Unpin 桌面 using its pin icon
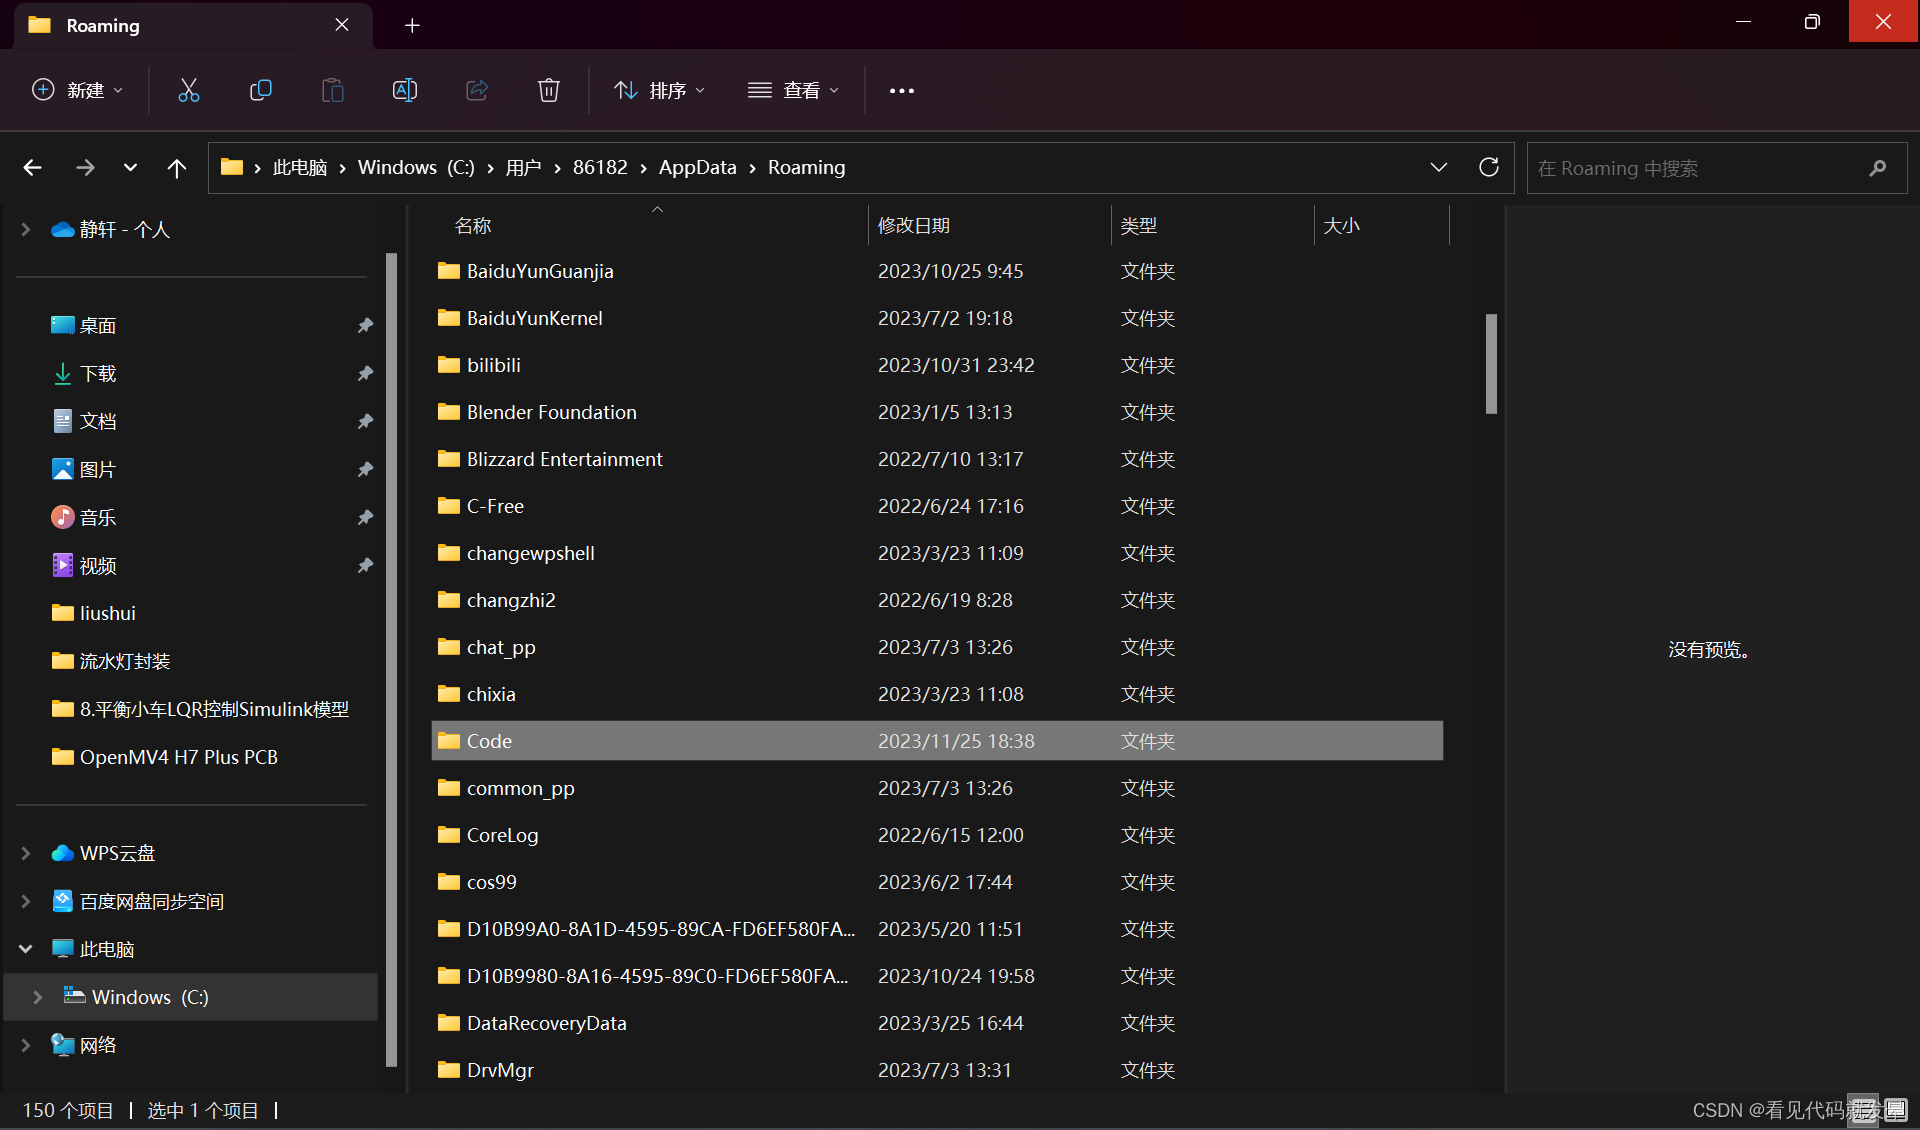The image size is (1920, 1130). point(365,325)
